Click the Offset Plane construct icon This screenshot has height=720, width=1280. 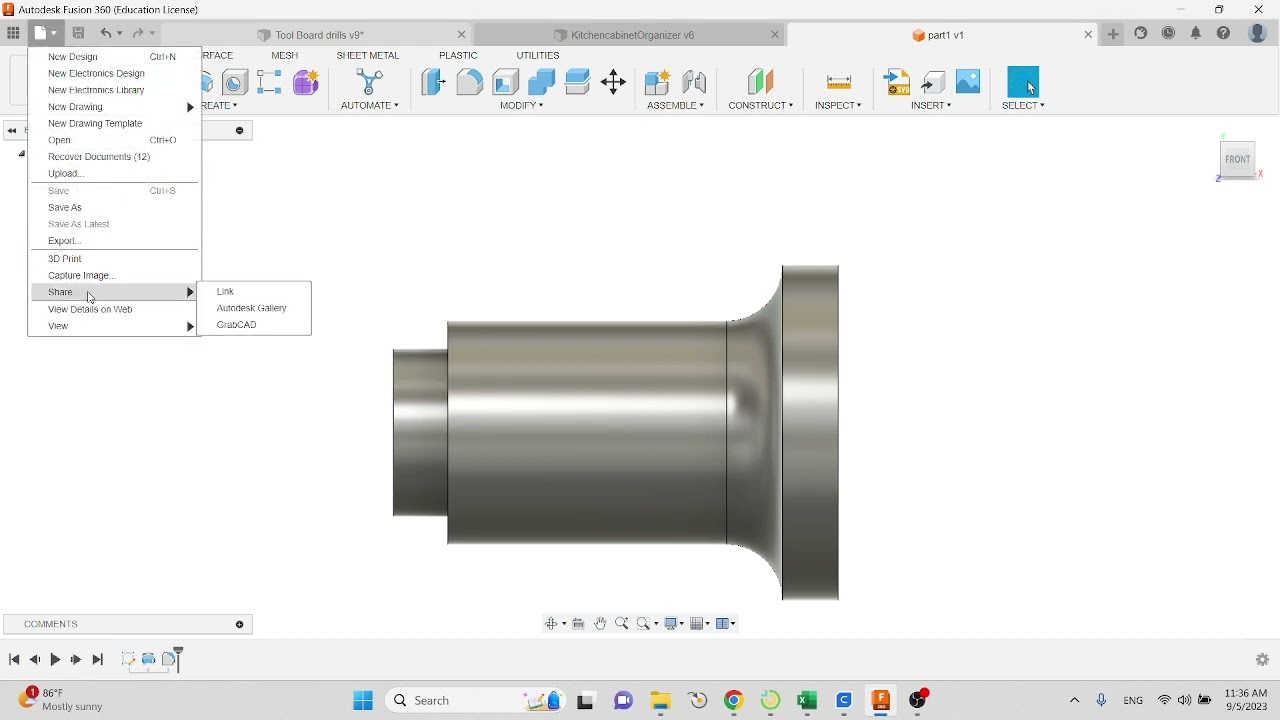coord(761,82)
